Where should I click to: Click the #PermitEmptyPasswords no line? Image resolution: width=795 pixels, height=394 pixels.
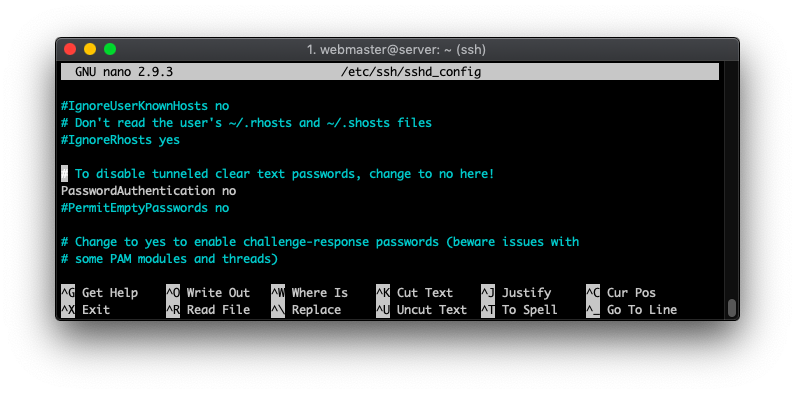pyautogui.click(x=145, y=208)
